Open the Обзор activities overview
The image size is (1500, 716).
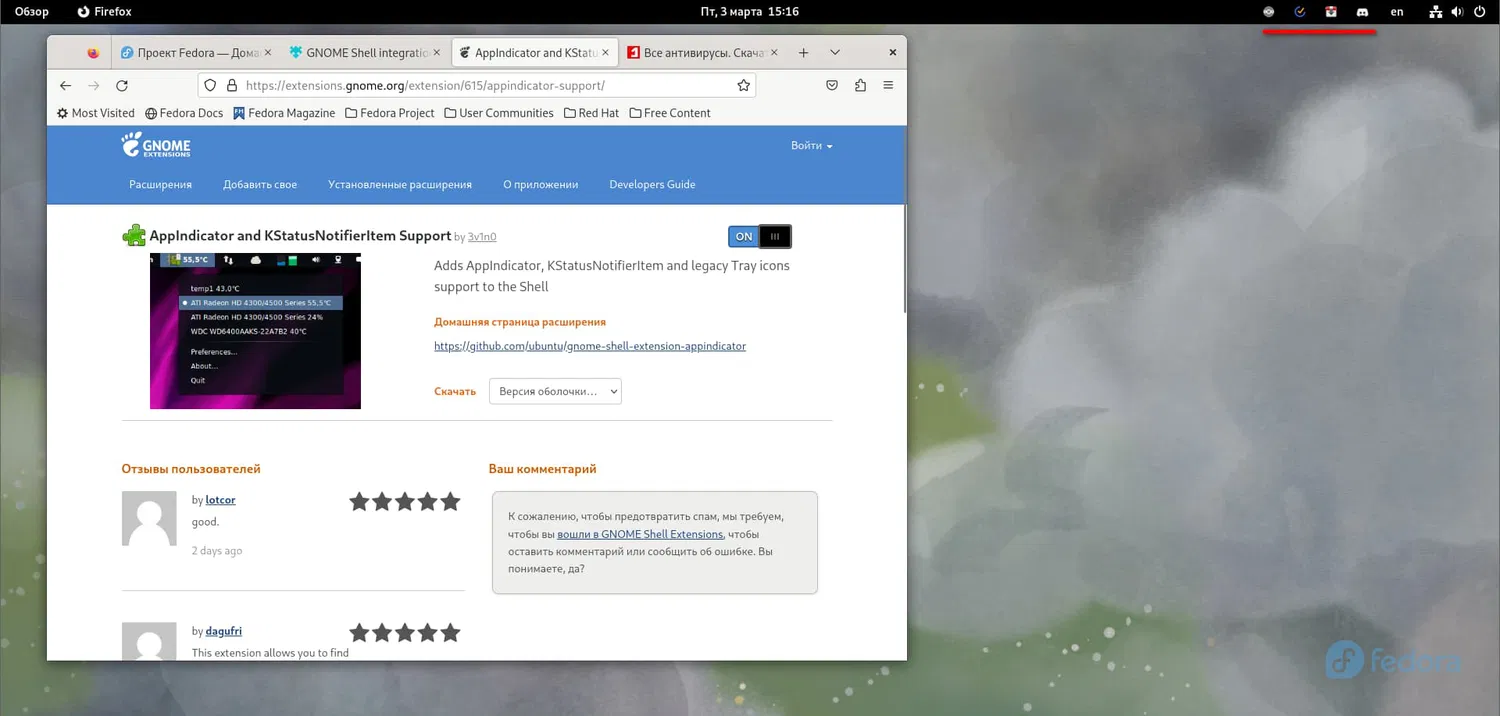click(x=32, y=12)
